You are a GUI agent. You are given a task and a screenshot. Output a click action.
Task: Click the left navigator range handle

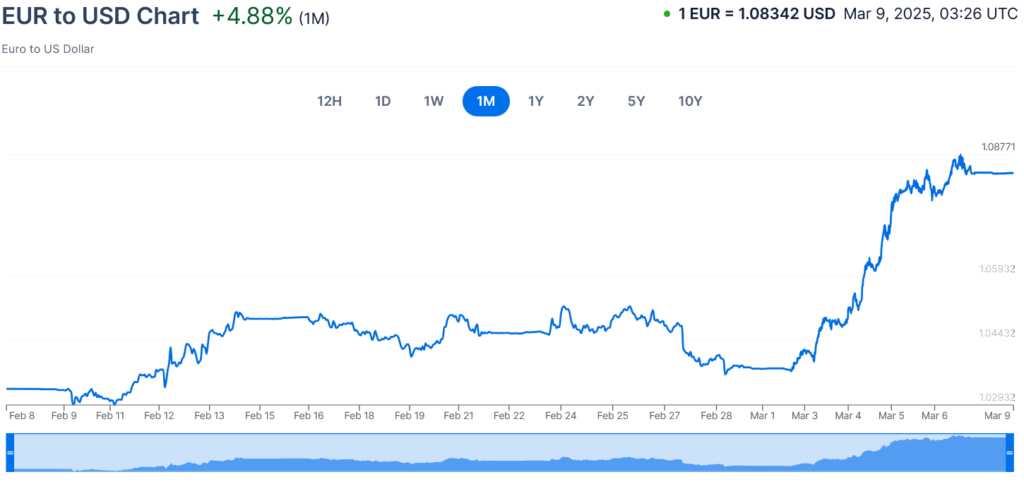(x=10, y=452)
